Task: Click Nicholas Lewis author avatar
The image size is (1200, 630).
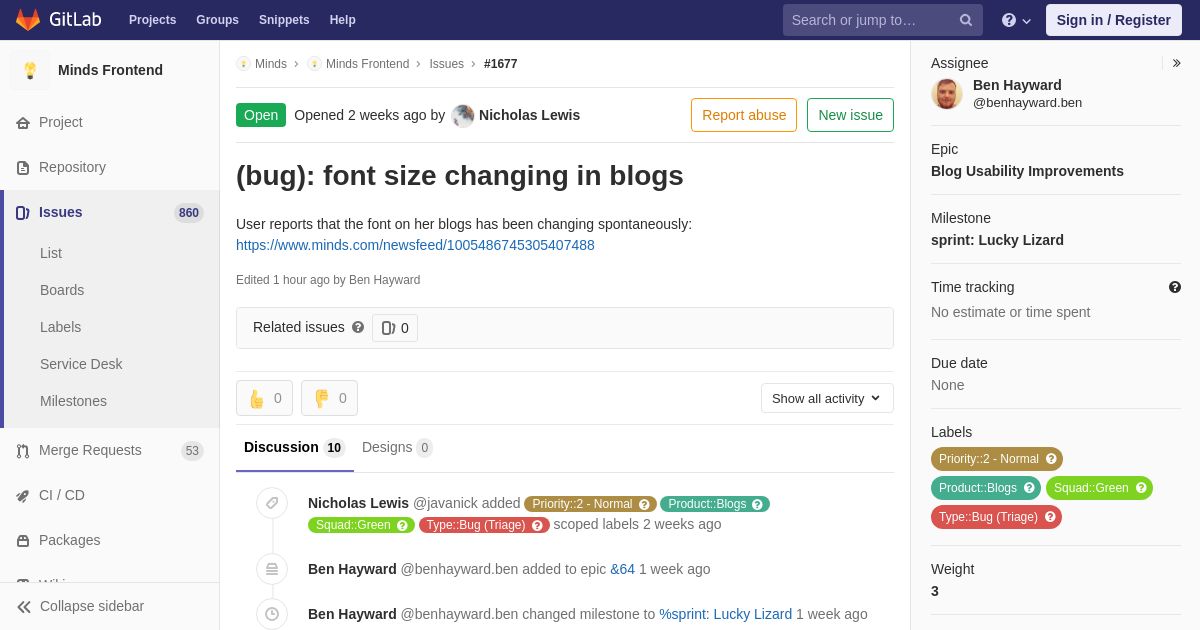Action: pos(463,115)
